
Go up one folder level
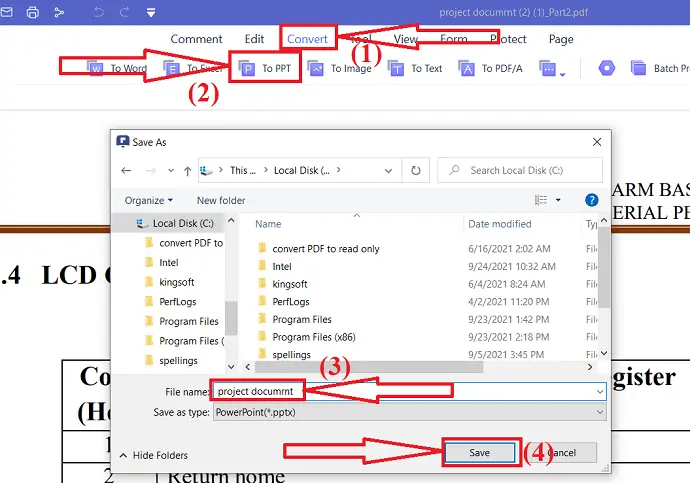tap(187, 171)
